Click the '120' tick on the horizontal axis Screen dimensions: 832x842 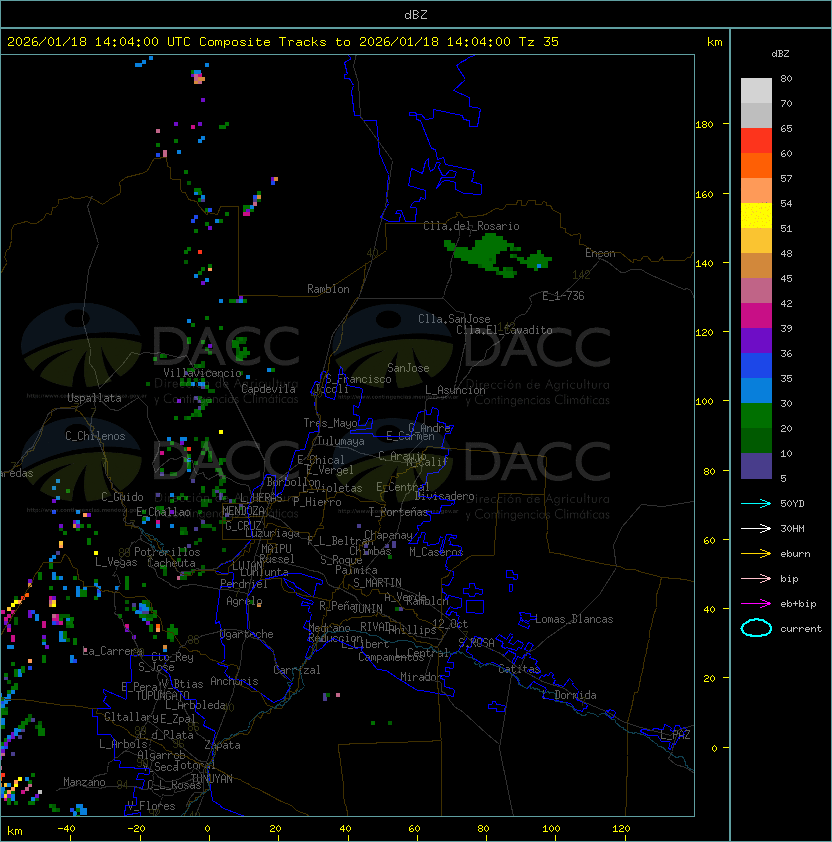(x=621, y=829)
